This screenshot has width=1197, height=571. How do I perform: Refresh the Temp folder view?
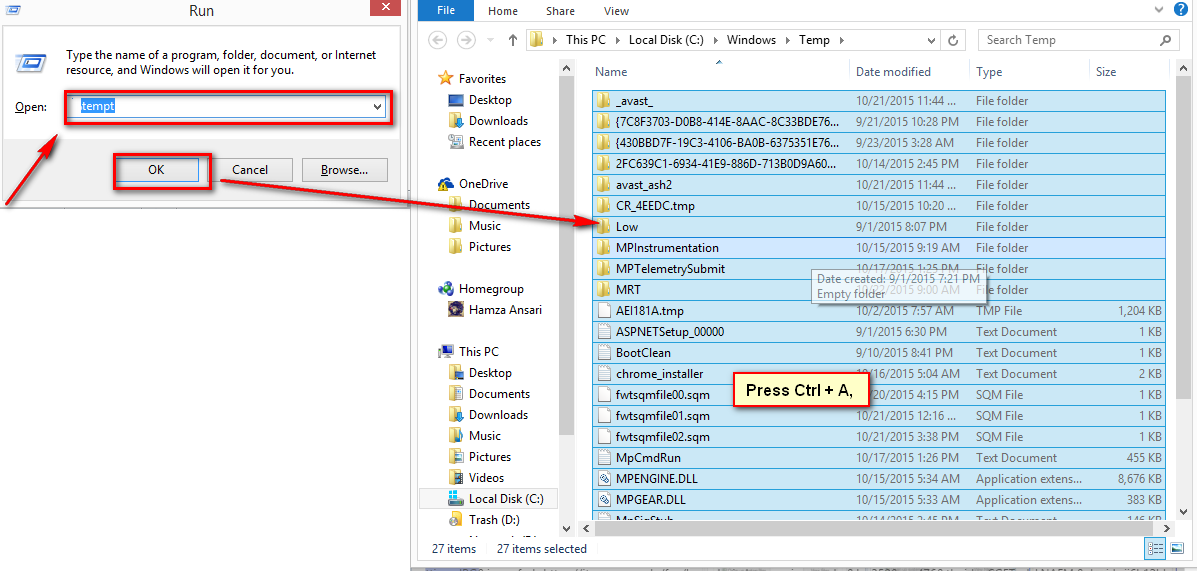click(953, 40)
